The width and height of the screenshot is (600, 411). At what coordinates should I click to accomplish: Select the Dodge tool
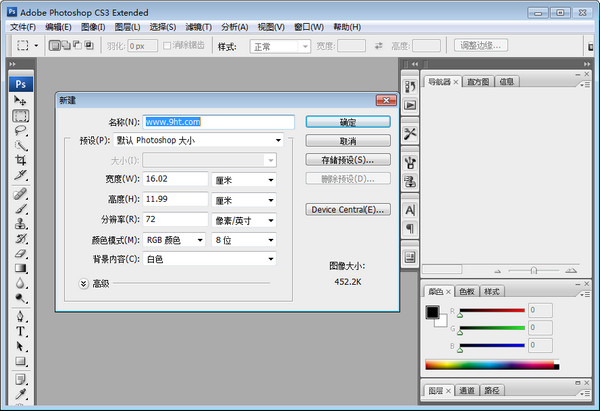[x=20, y=298]
